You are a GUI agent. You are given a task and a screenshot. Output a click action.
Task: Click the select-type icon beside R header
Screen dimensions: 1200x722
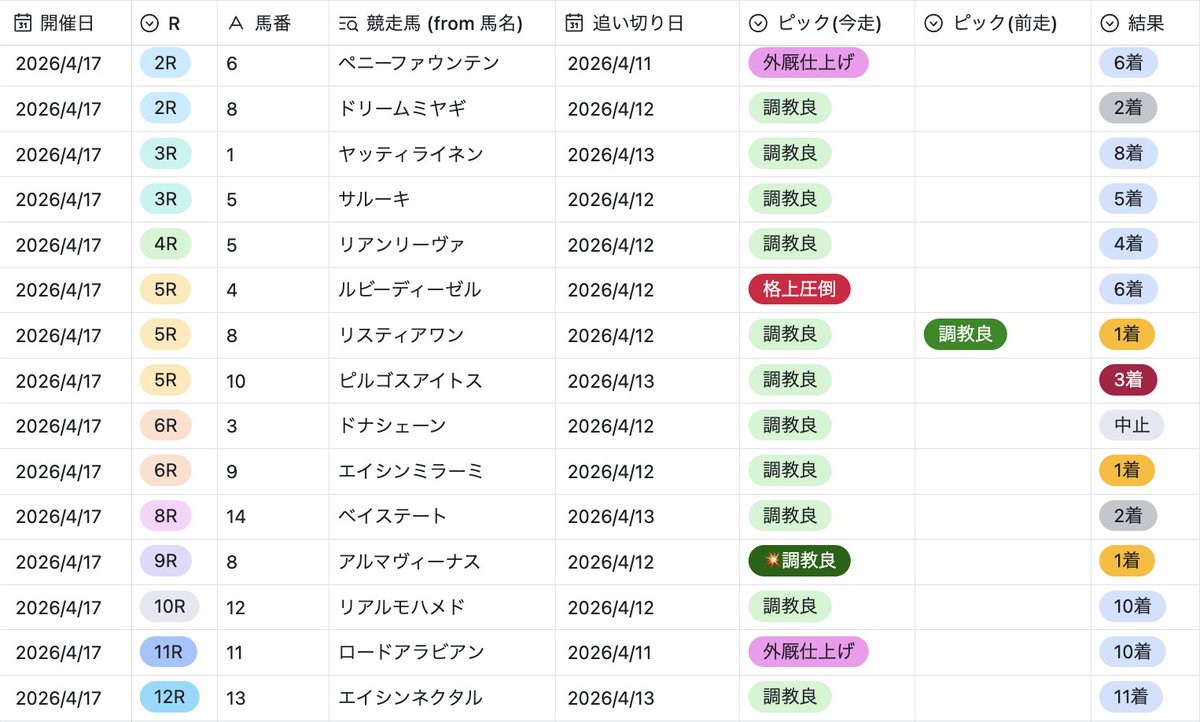pos(150,23)
